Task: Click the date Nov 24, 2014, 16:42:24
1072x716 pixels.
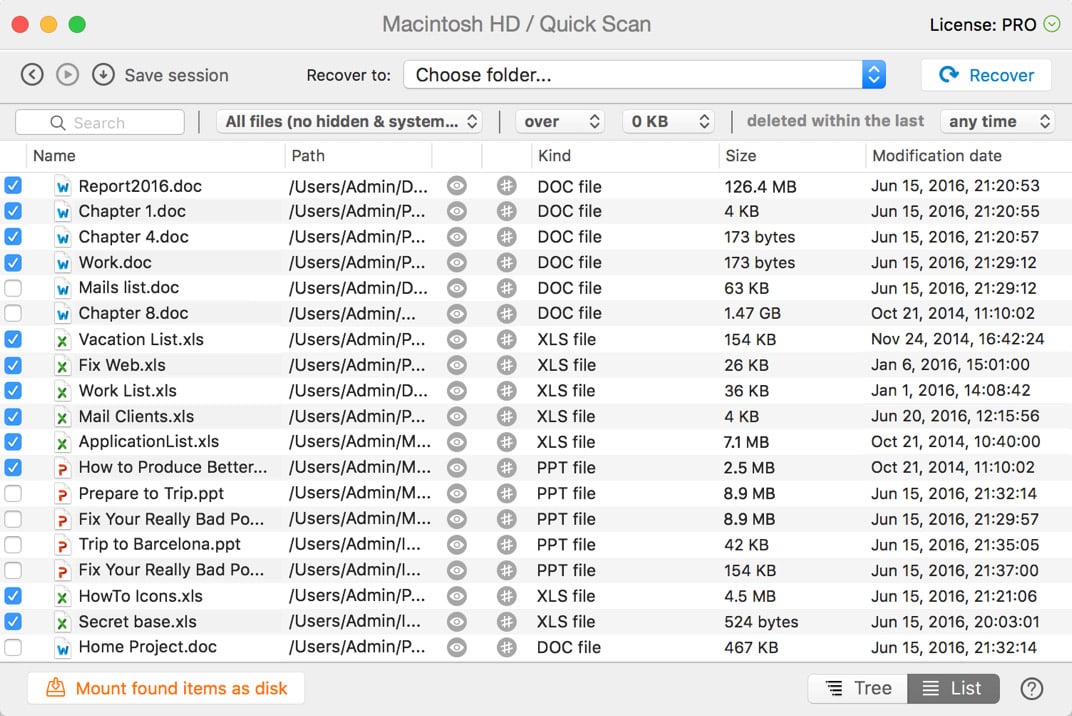Action: coord(957,339)
